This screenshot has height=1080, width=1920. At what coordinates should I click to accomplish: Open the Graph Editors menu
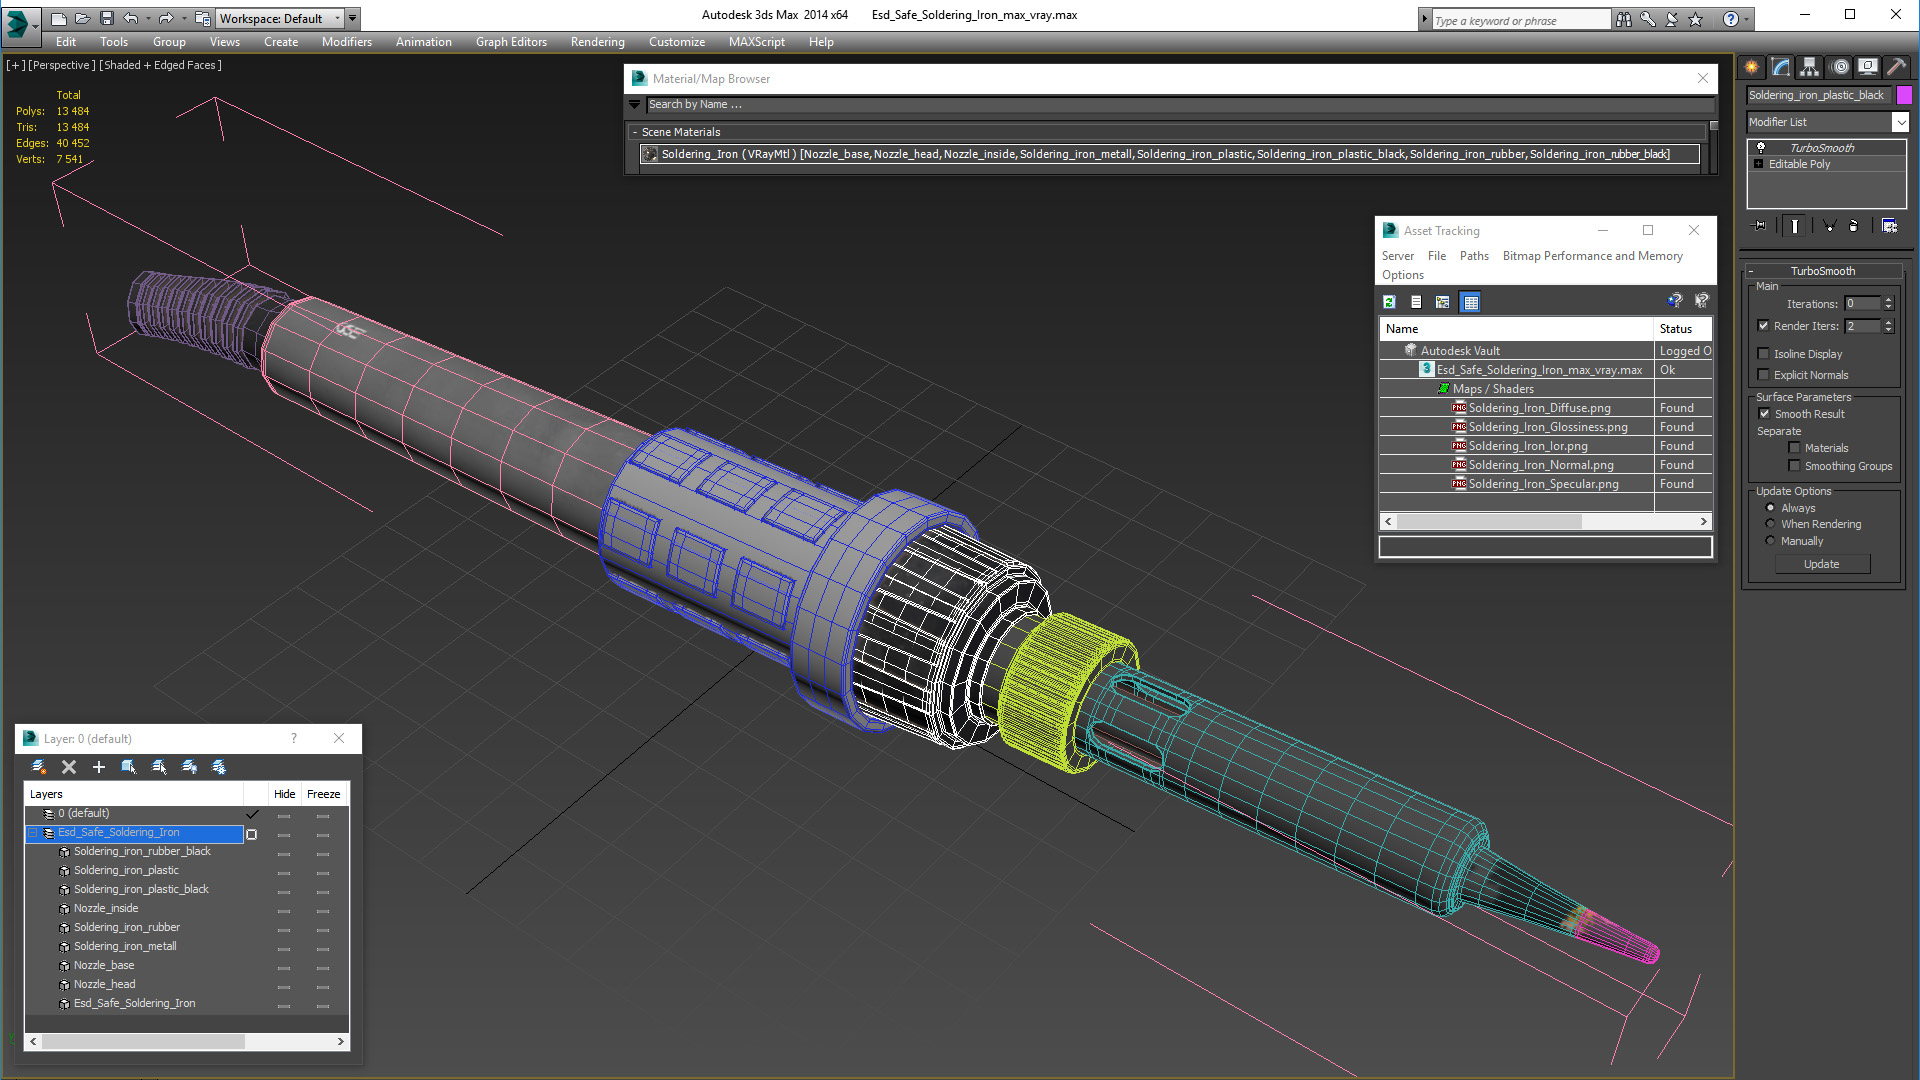click(x=511, y=42)
